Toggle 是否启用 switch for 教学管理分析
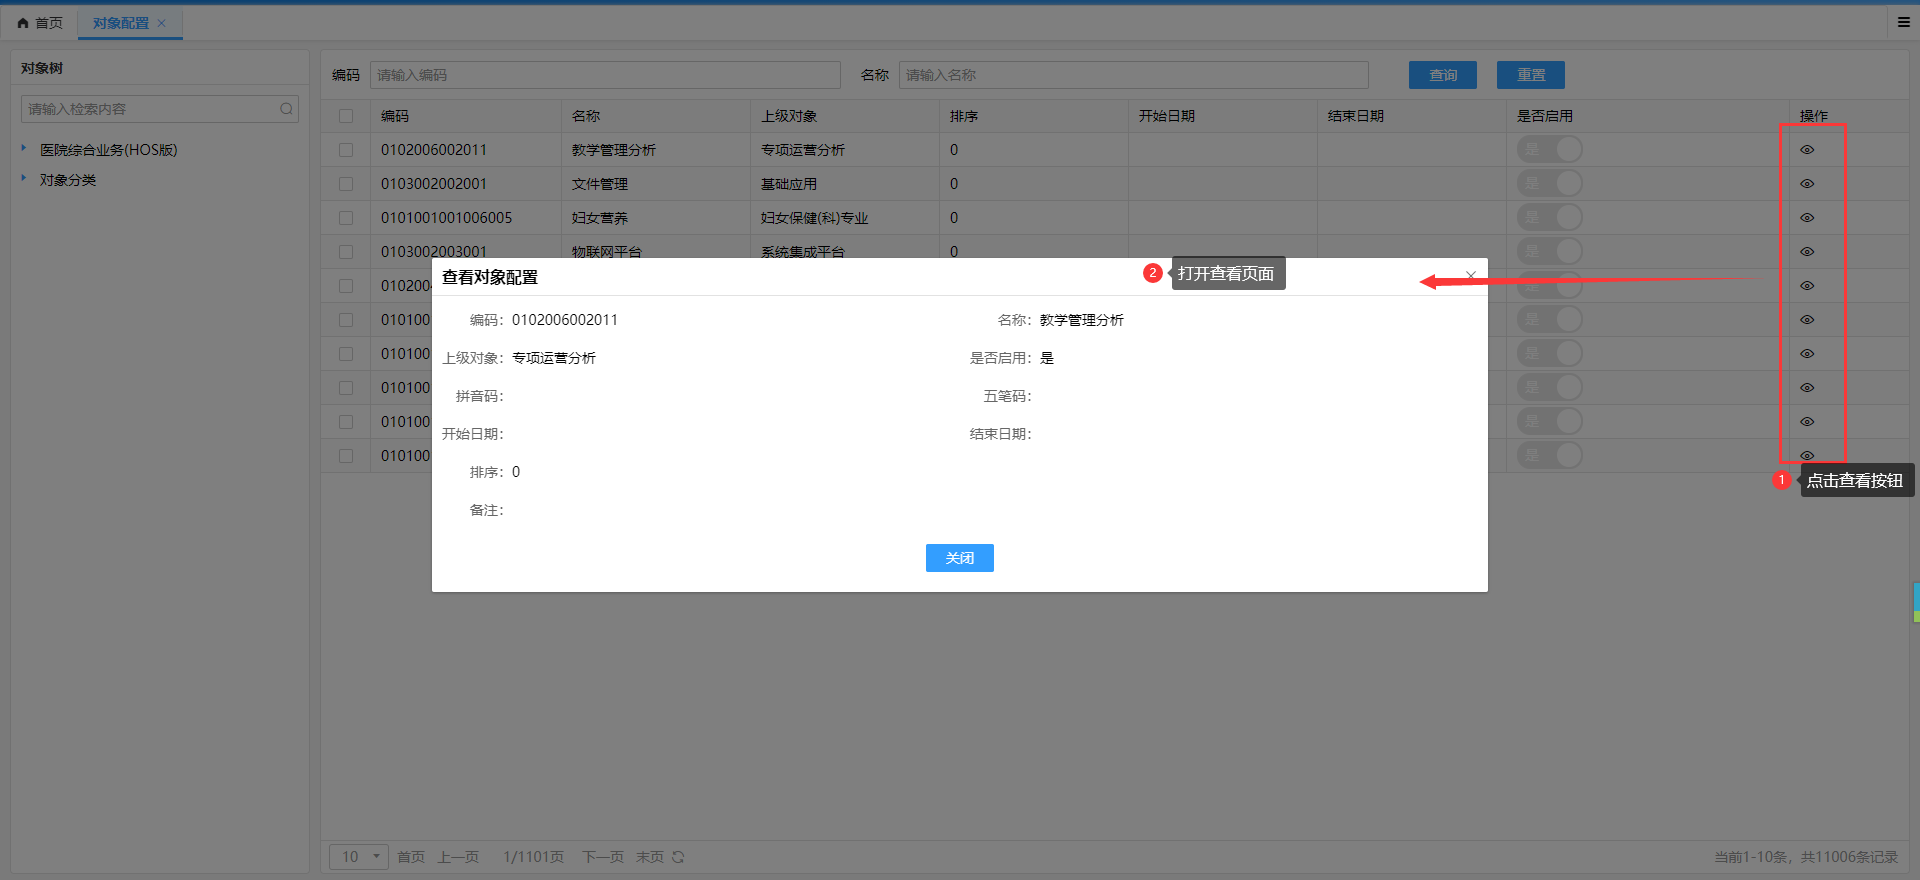Screen dimensions: 1920x880 click(1549, 150)
